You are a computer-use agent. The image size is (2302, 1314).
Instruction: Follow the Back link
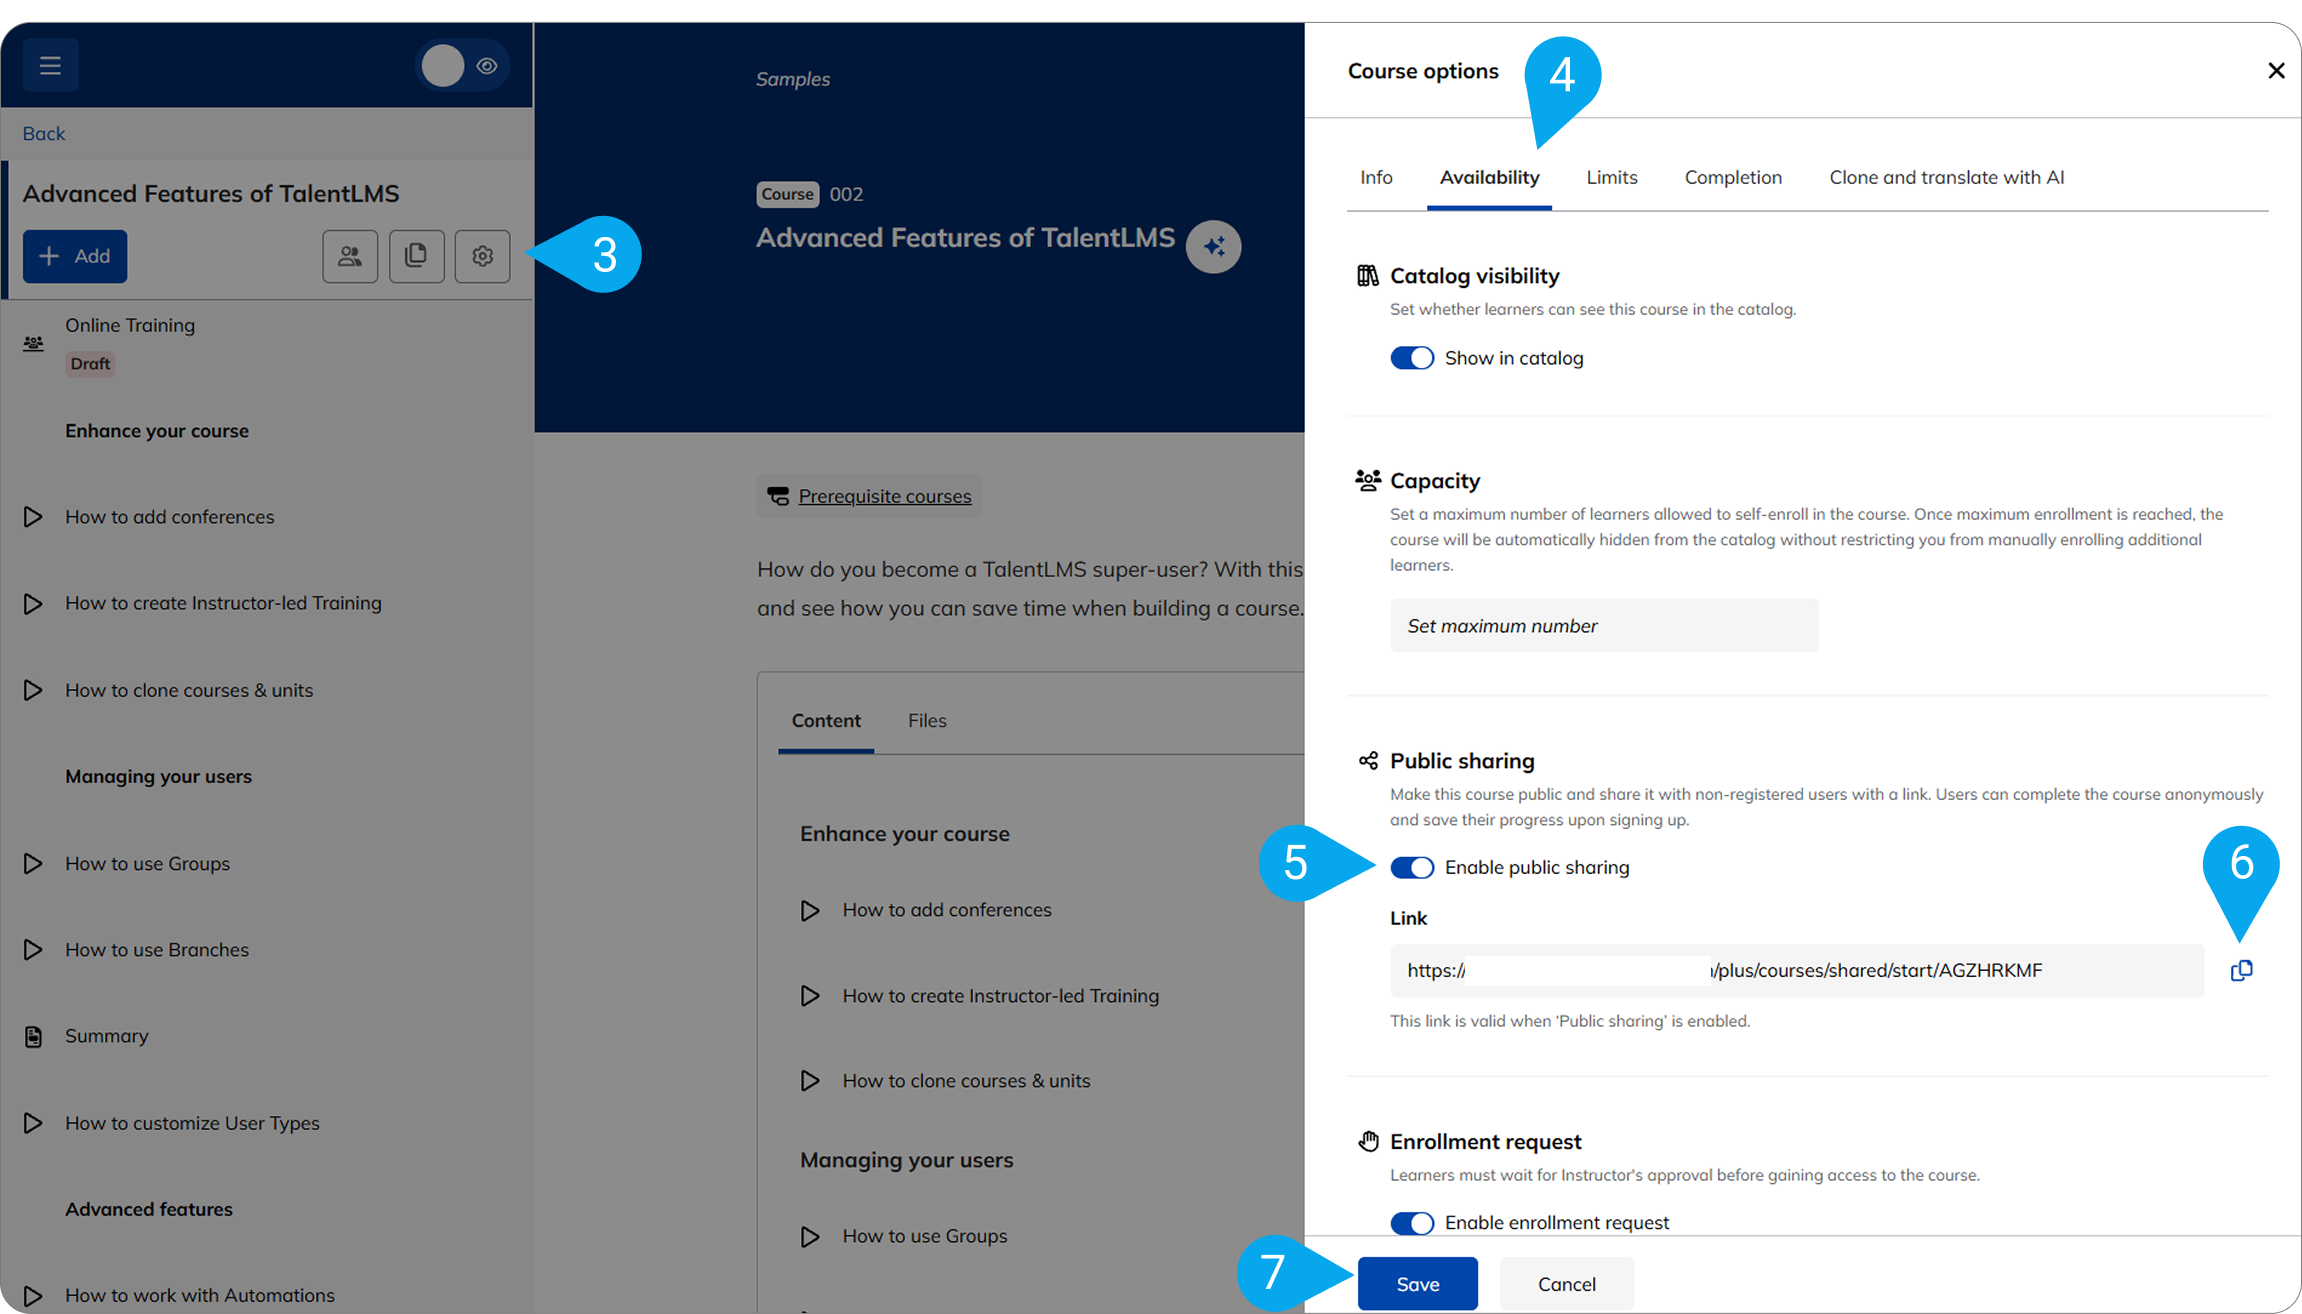click(44, 133)
